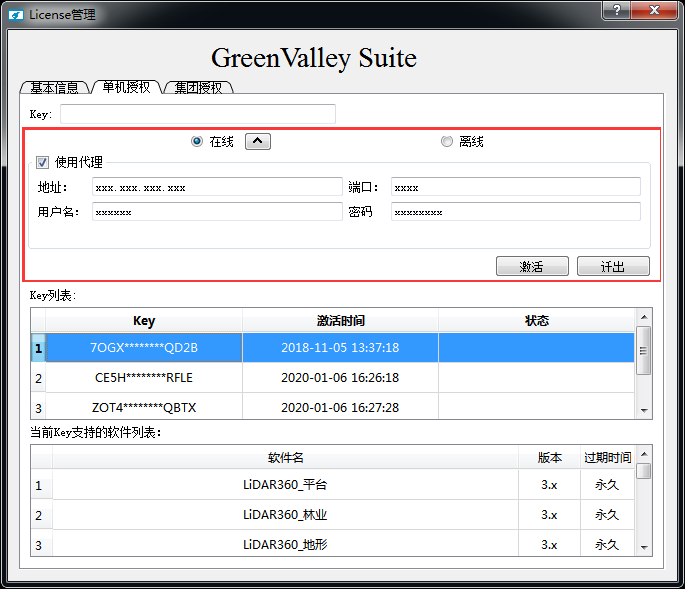Click 永久 expiry for LiDAR360_林业
Viewport: 685px width, 589px height.
[607, 515]
